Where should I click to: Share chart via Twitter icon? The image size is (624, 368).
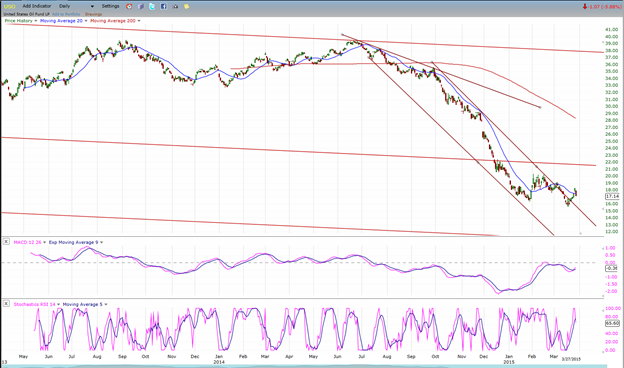(x=152, y=6)
